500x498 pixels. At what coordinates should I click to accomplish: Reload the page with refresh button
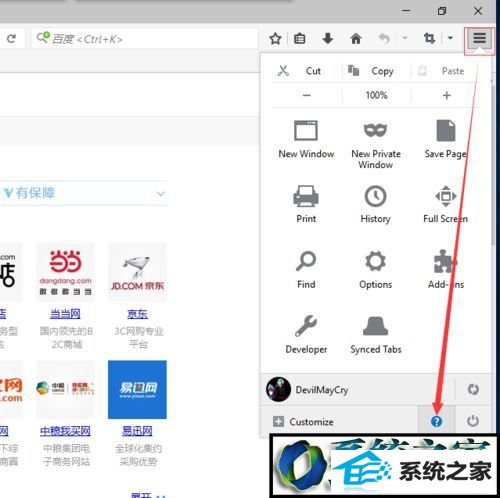[11, 39]
